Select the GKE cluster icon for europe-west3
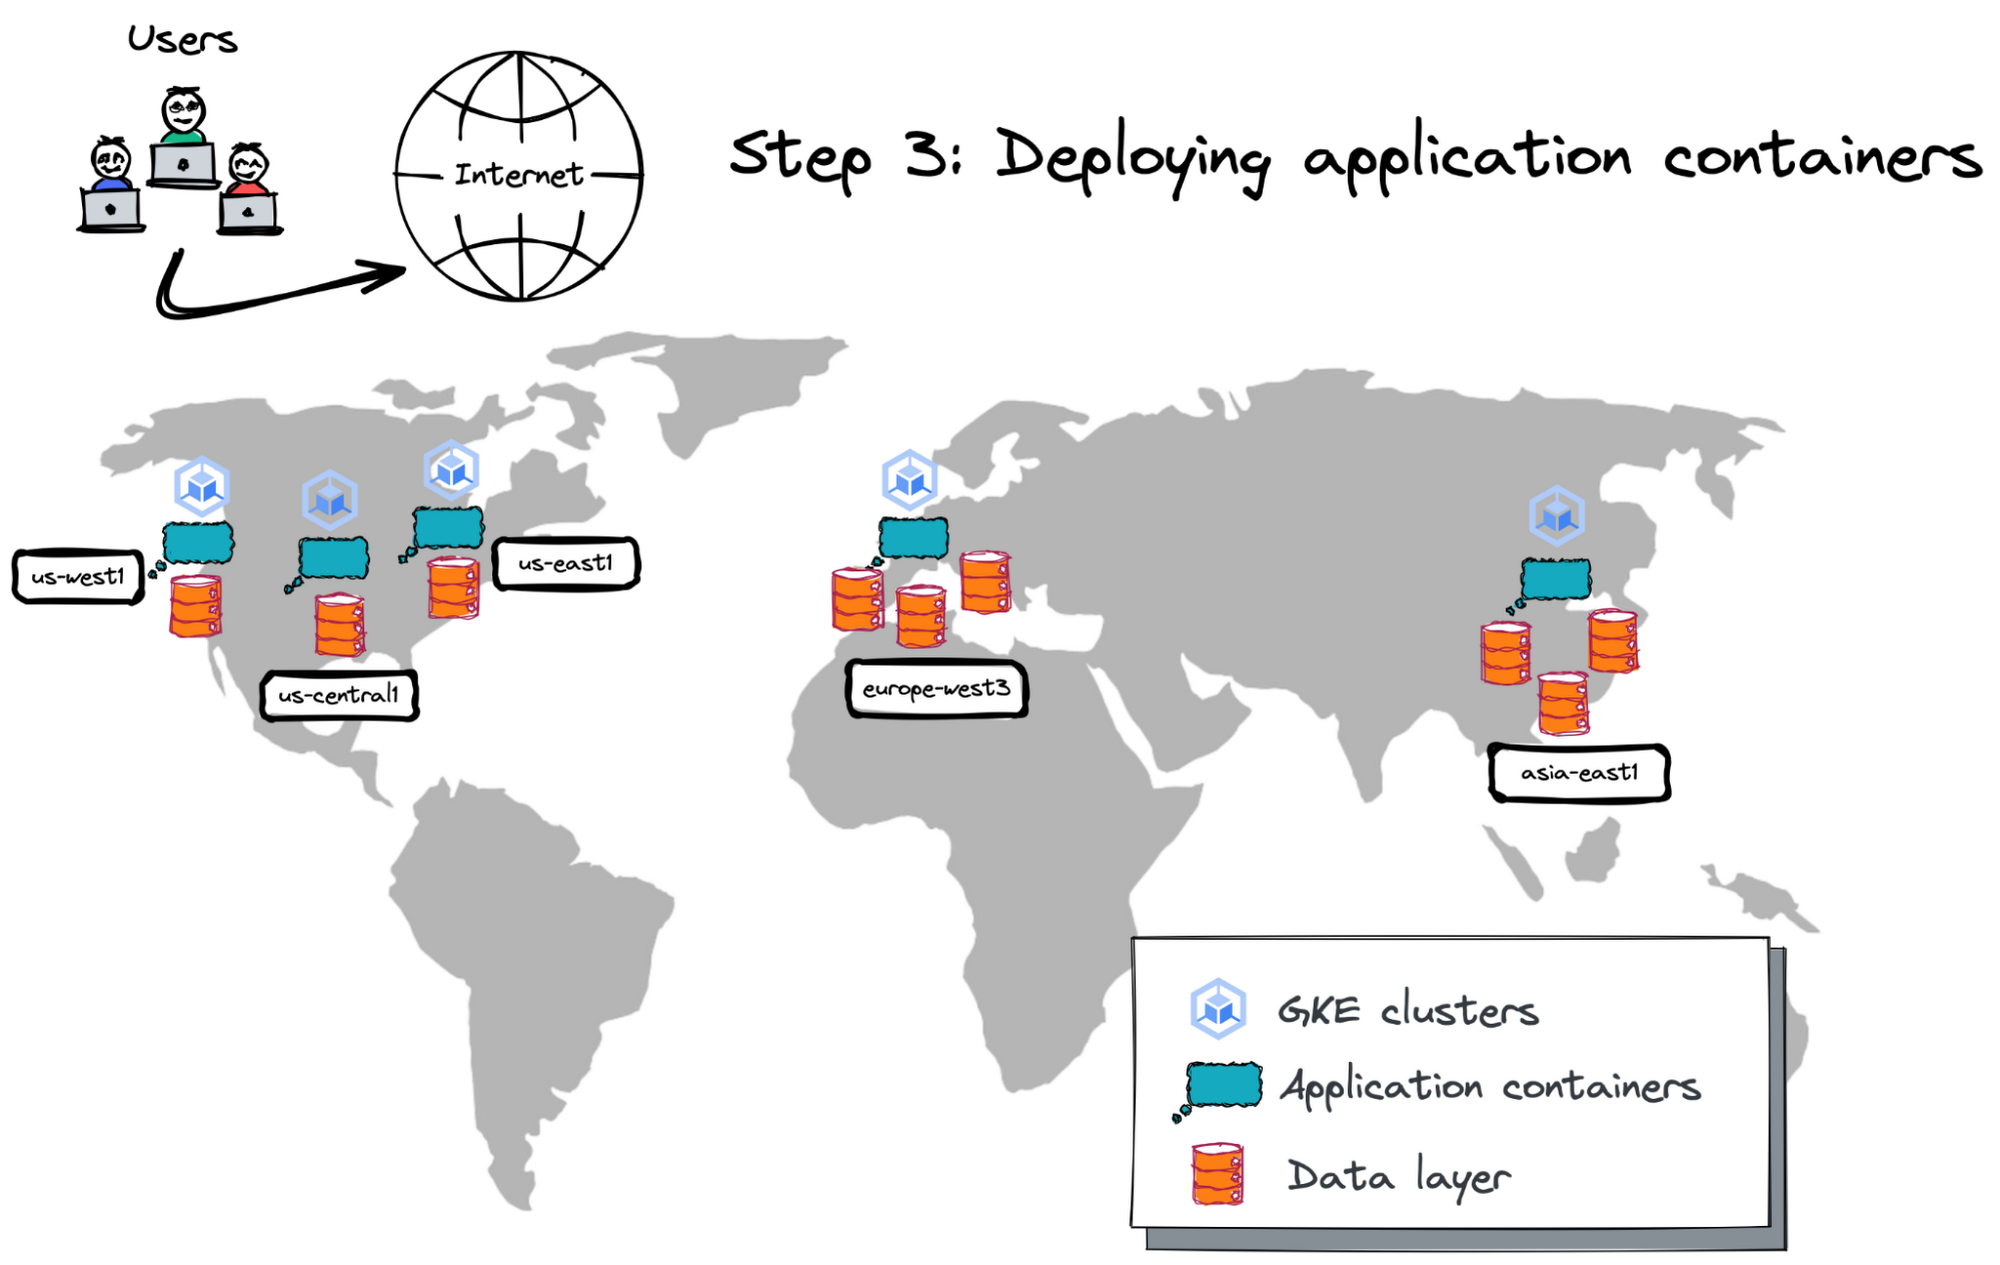The height and width of the screenshot is (1265, 2000). pos(909,479)
